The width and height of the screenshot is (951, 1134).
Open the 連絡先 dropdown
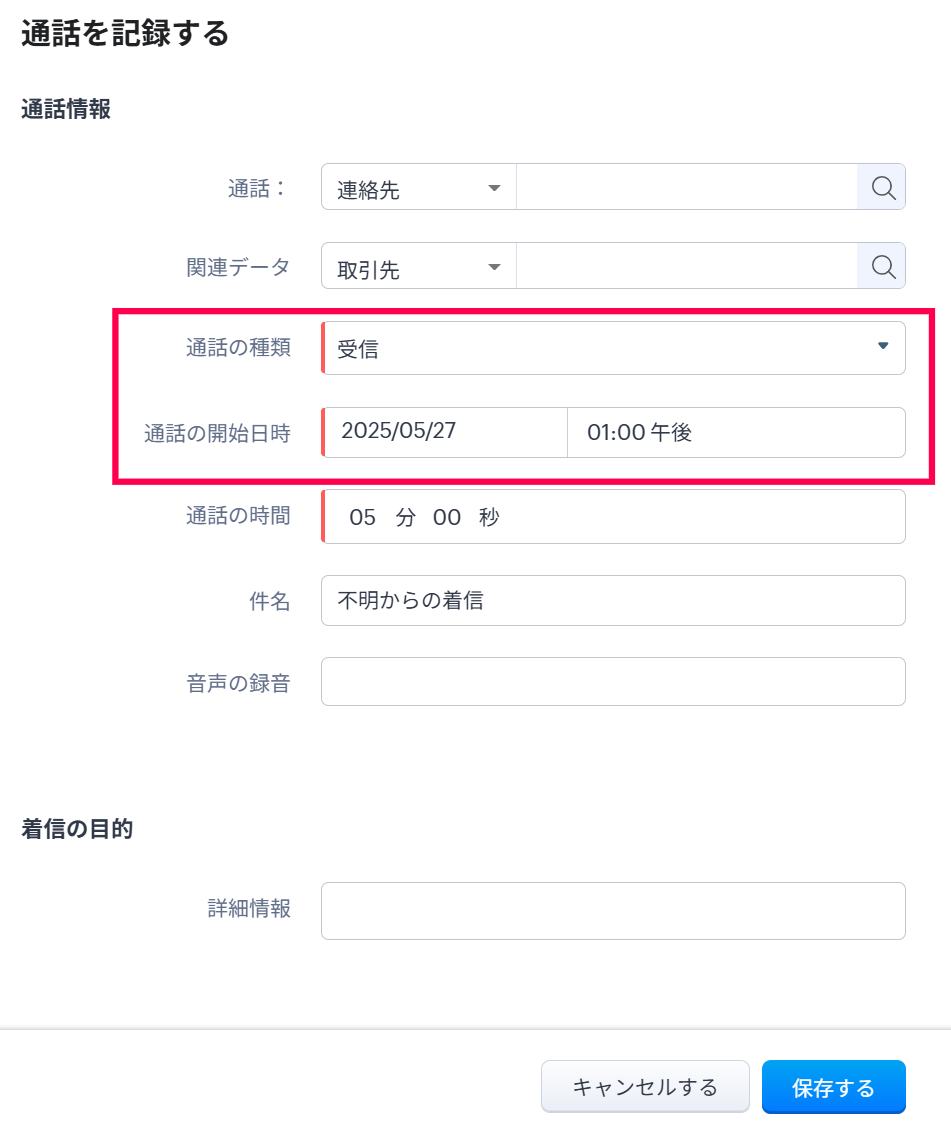418,188
